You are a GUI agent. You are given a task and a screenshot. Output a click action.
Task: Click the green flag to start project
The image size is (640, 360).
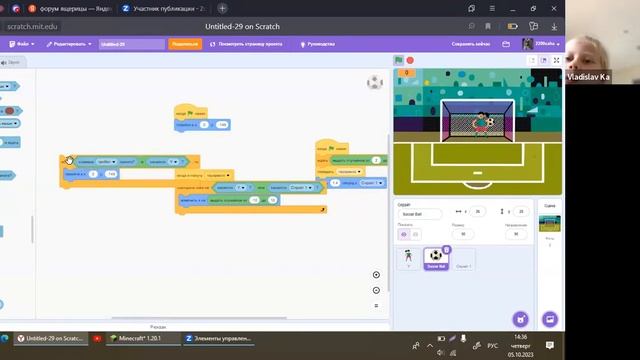tap(399, 60)
